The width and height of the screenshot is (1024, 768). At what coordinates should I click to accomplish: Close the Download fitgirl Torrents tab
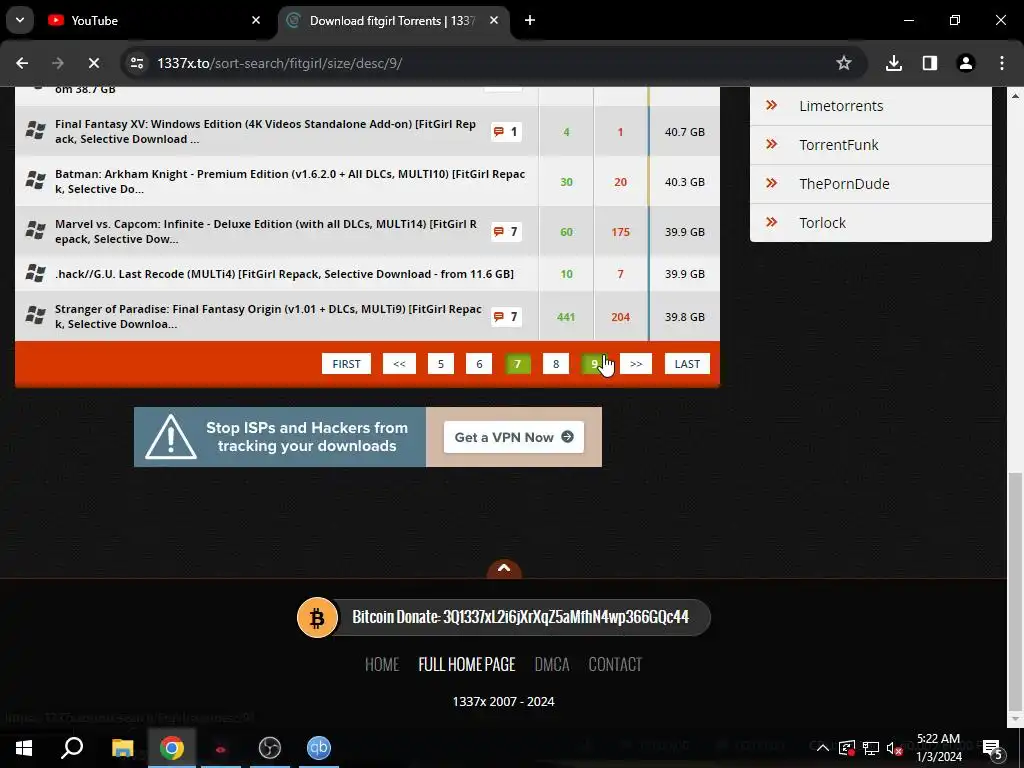click(494, 20)
